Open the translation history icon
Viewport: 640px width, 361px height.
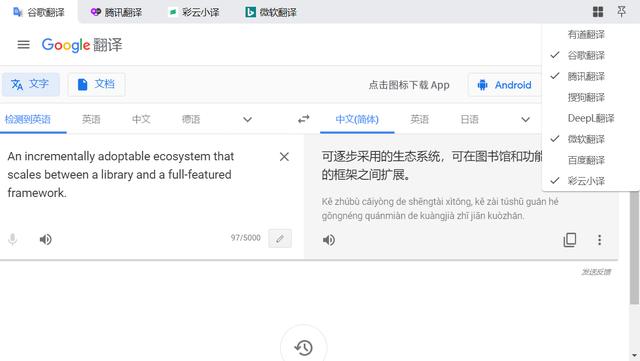coord(303,348)
